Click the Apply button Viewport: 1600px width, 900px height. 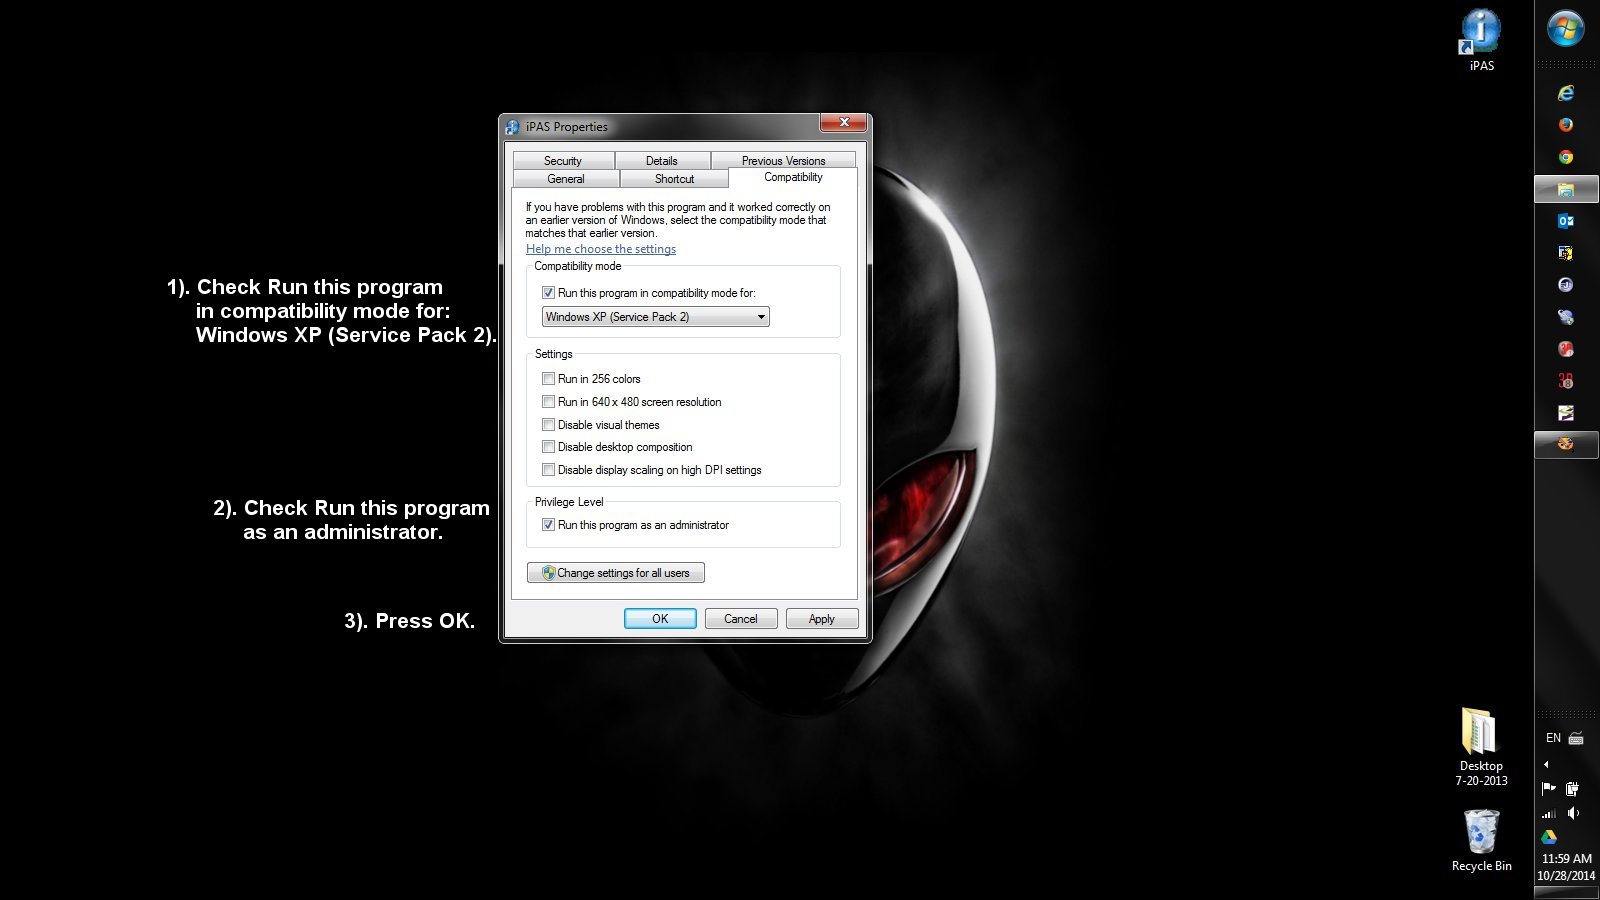click(822, 619)
